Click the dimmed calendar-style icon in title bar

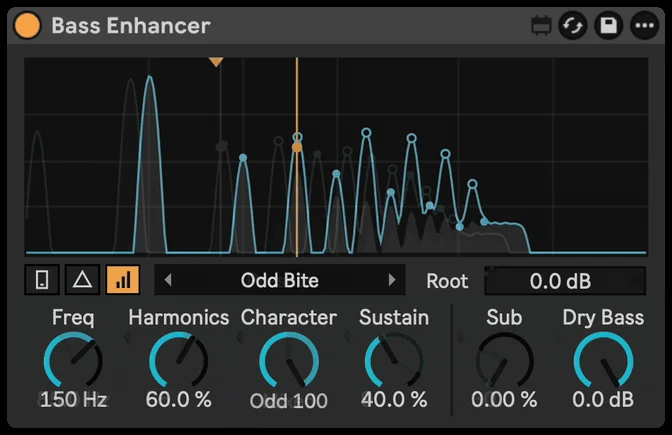point(541,25)
